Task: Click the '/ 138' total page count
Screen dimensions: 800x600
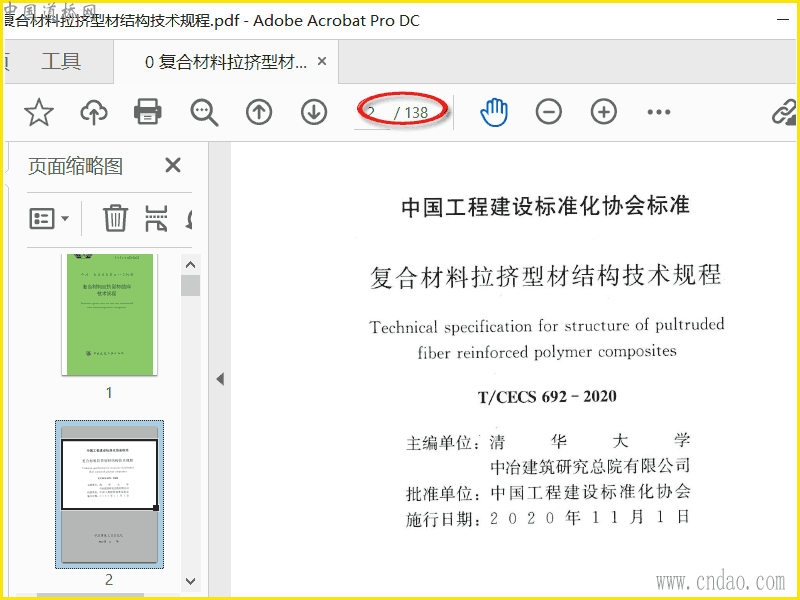Action: click(x=411, y=113)
